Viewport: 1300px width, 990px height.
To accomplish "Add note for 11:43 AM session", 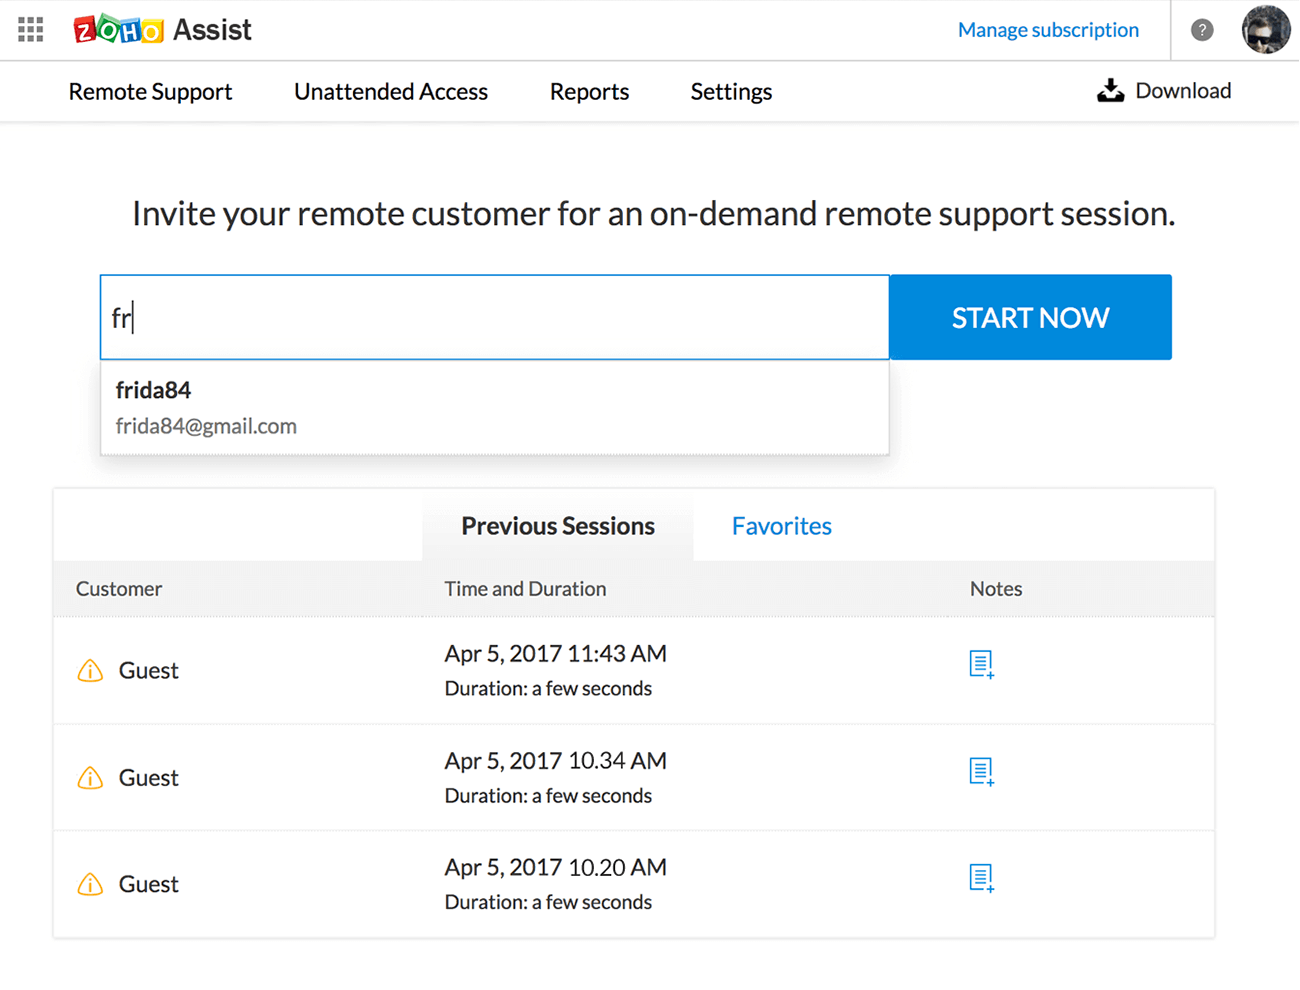I will point(981,664).
